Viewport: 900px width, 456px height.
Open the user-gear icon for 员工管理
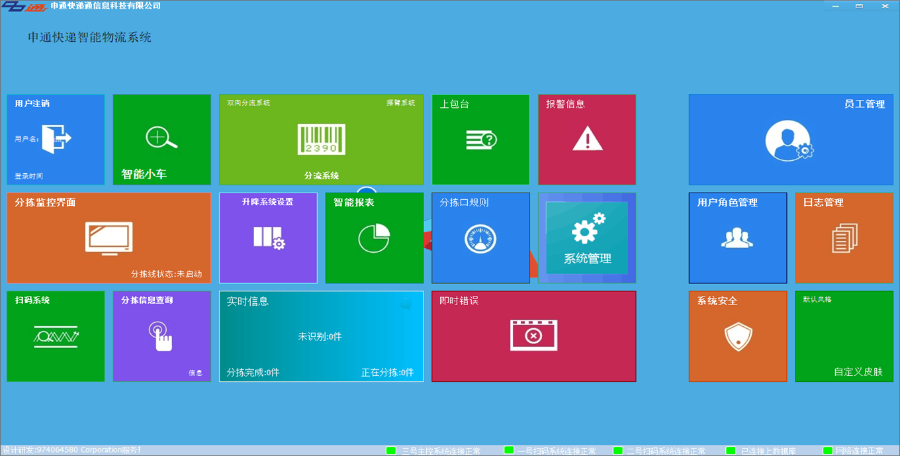pos(789,141)
